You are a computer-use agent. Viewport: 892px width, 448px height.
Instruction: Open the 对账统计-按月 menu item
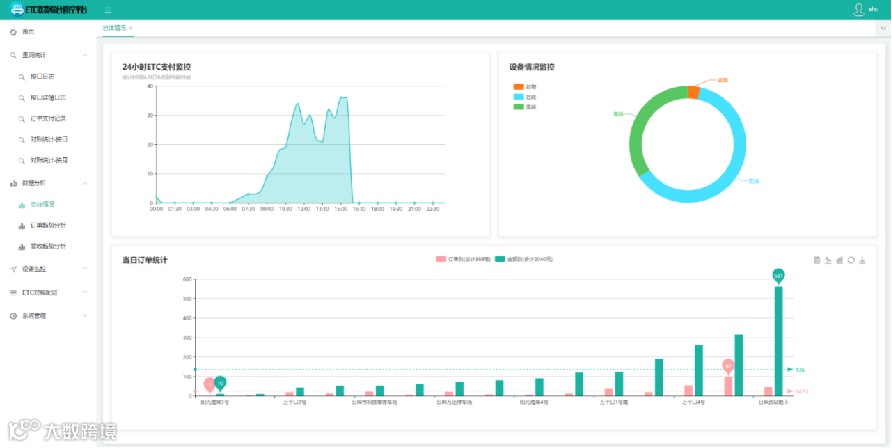[48, 161]
